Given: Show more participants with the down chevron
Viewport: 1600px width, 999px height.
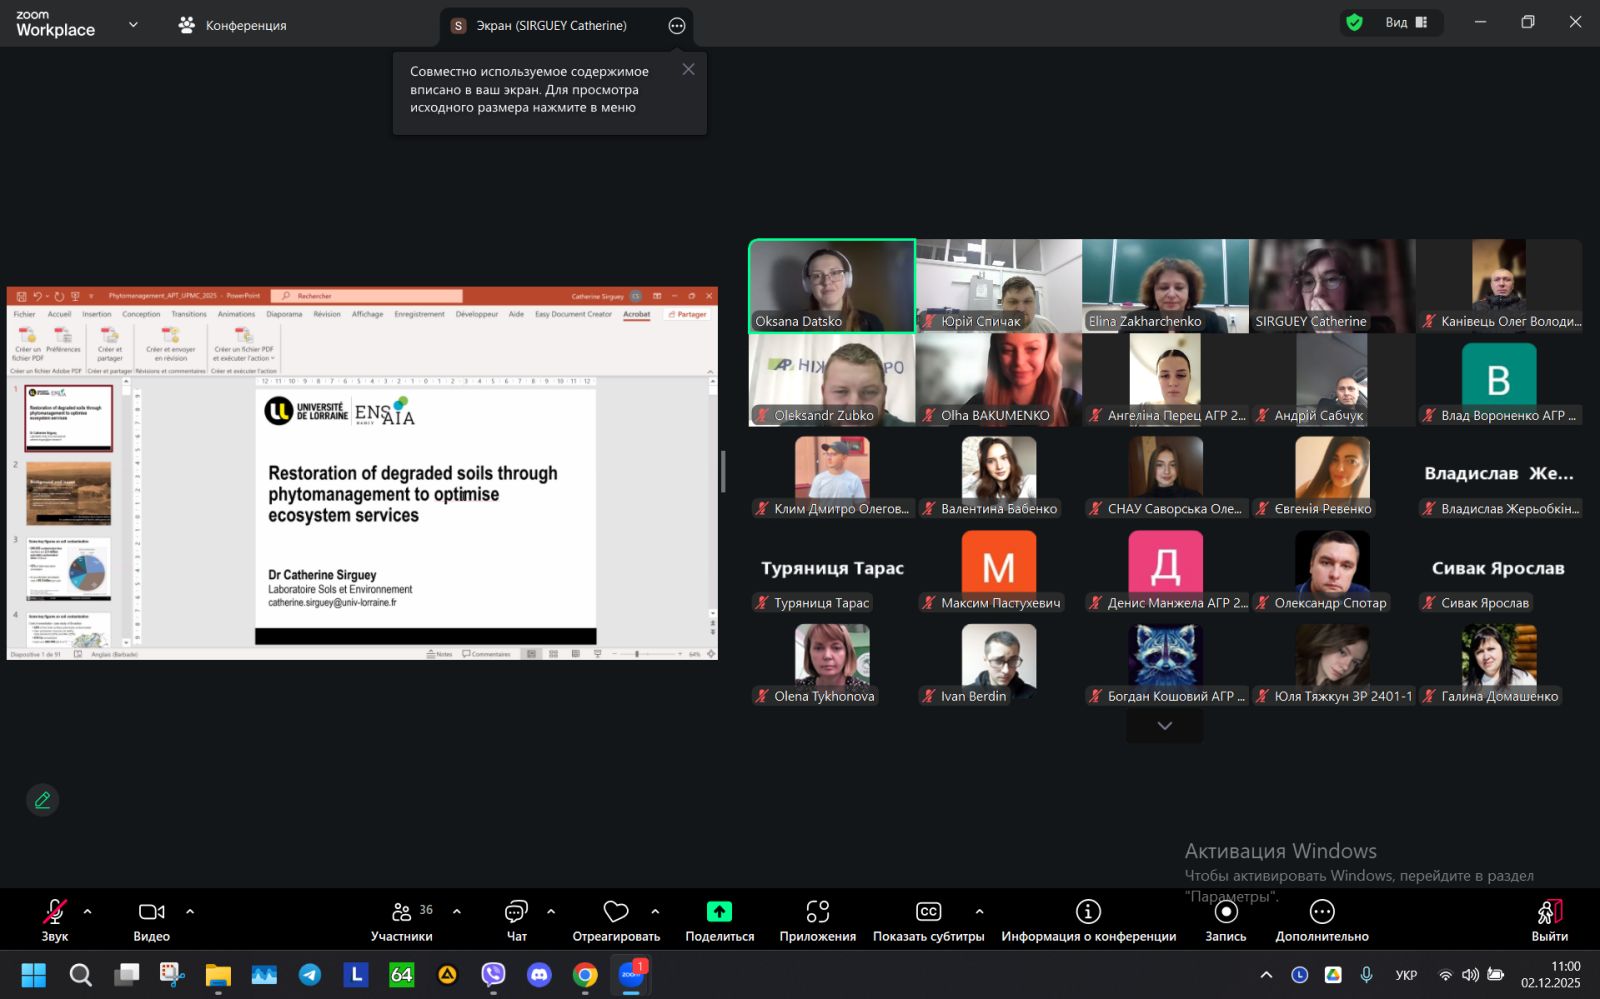Looking at the screenshot, I should pyautogui.click(x=1164, y=726).
